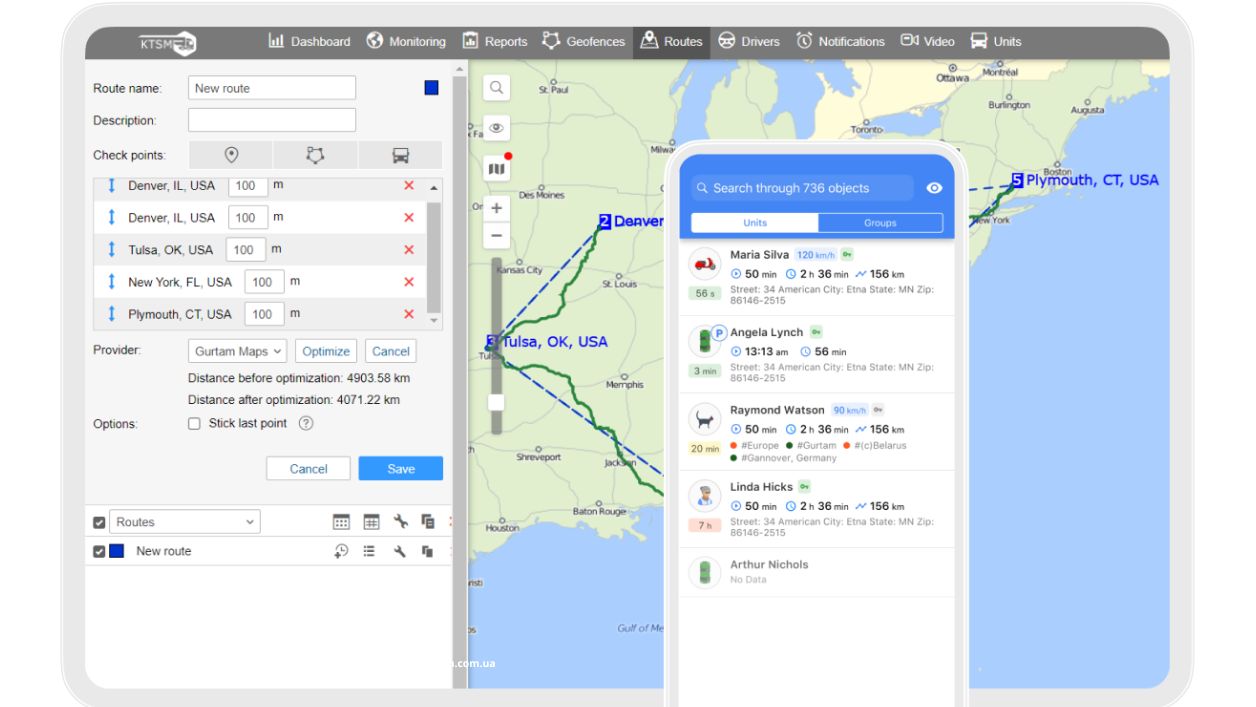Viewport: 1256px width, 707px height.
Task: Click copy icon in Routes header row
Action: click(x=428, y=521)
